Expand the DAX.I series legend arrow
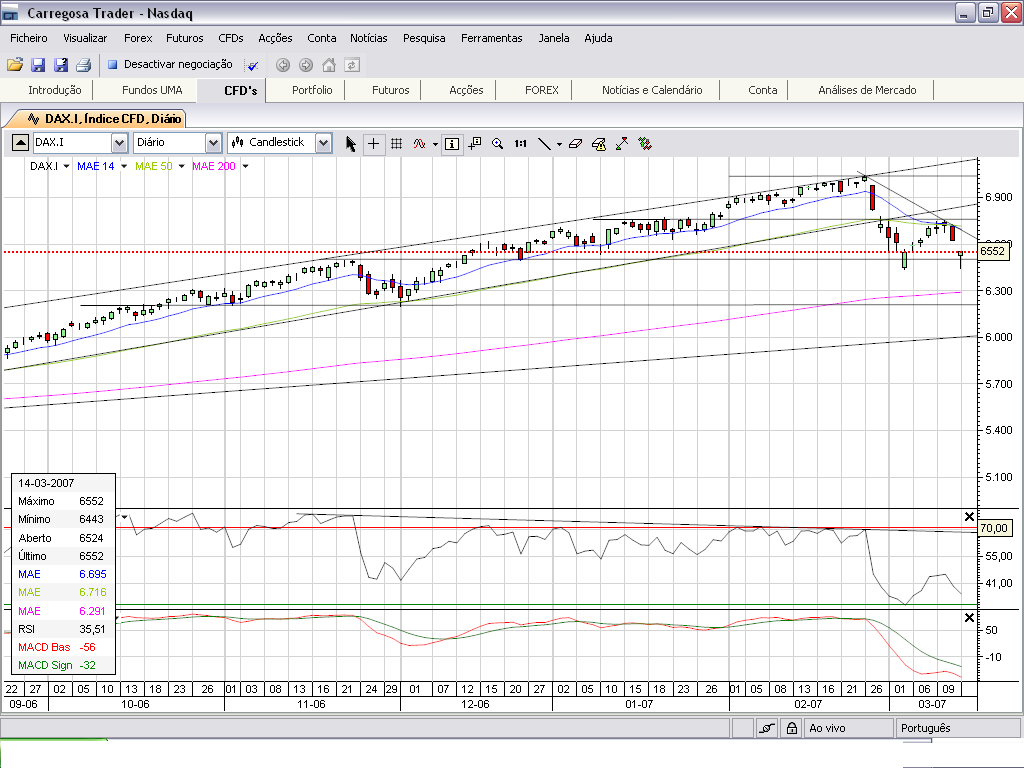 (66, 167)
